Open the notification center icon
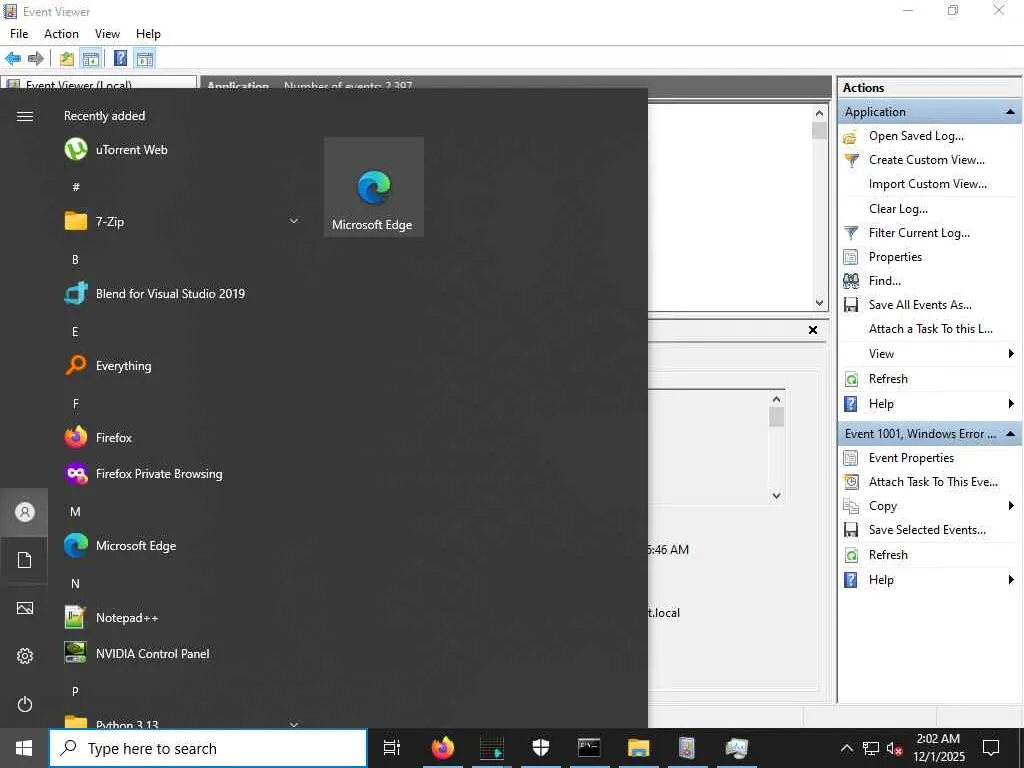The image size is (1024, 768). (991, 748)
